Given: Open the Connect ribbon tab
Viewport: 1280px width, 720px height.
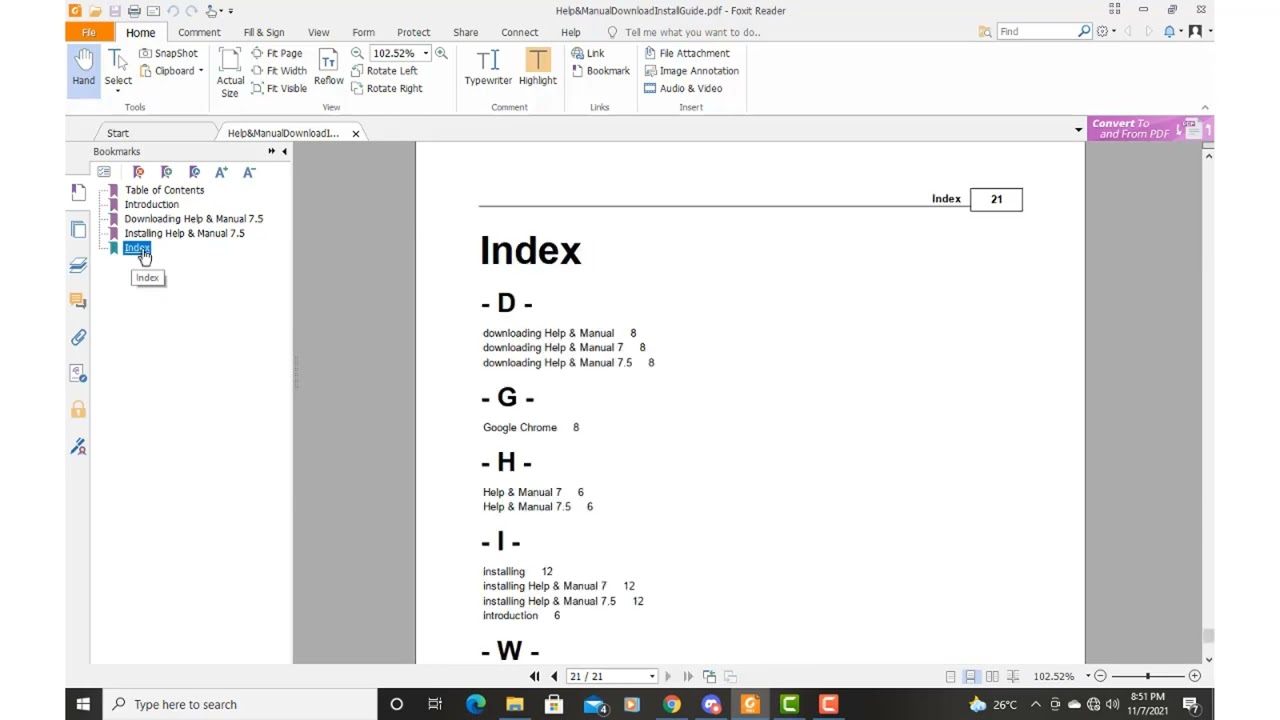Looking at the screenshot, I should pos(519,32).
